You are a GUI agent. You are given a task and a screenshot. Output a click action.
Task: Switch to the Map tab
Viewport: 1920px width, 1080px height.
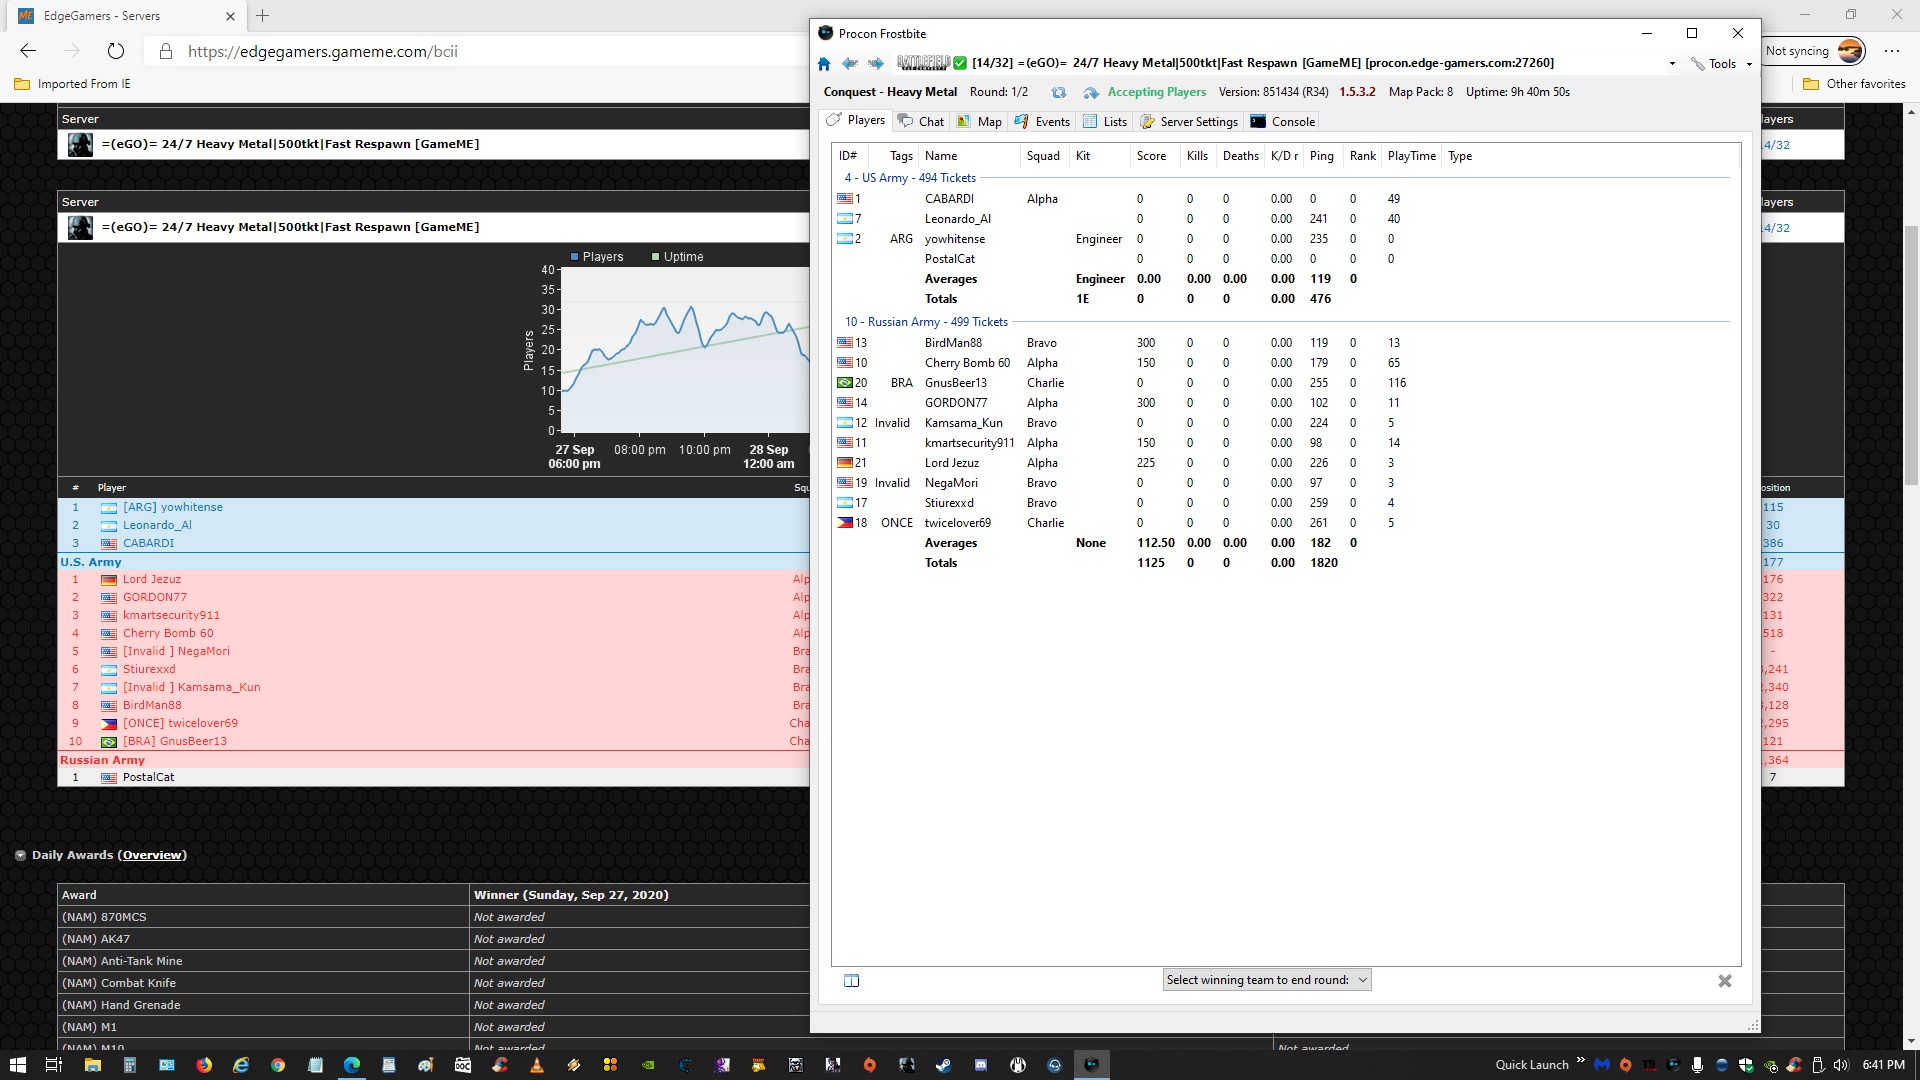[979, 121]
